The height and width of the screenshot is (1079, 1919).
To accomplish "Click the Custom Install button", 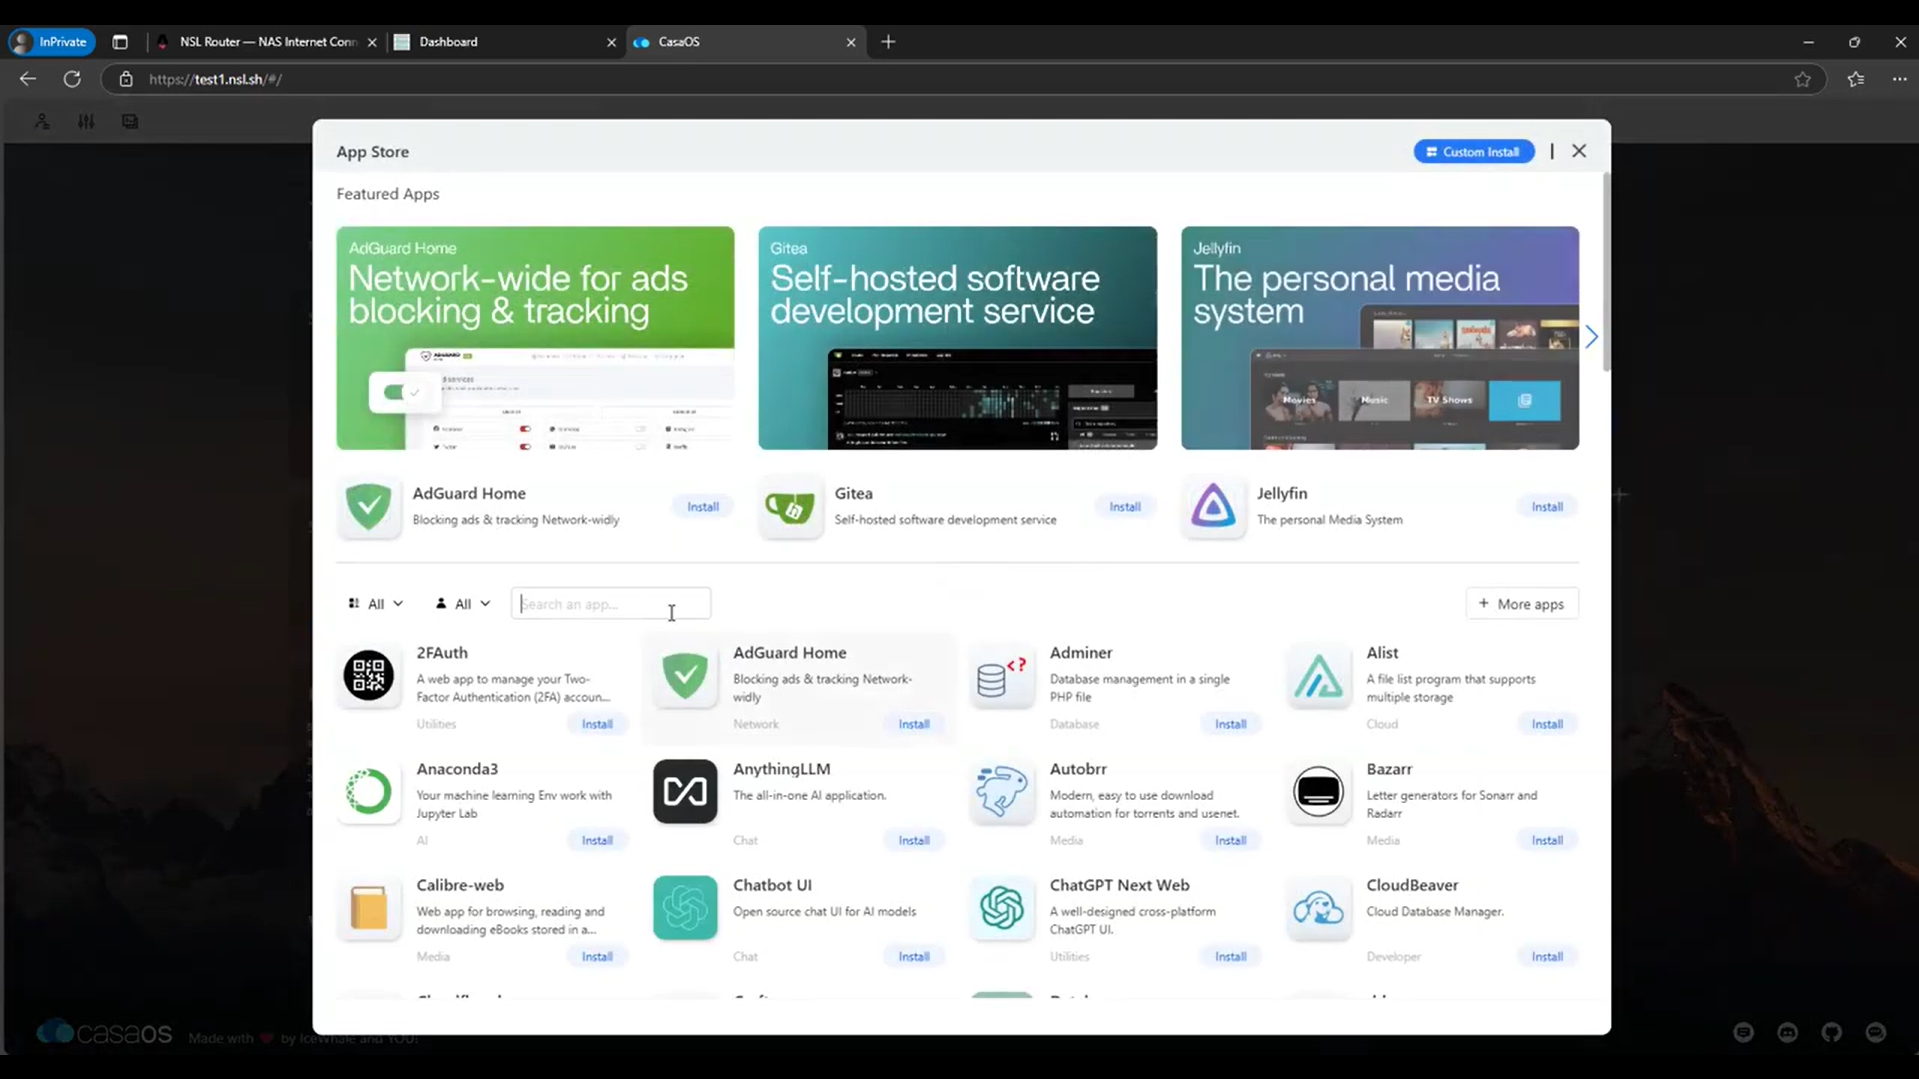I will point(1473,152).
